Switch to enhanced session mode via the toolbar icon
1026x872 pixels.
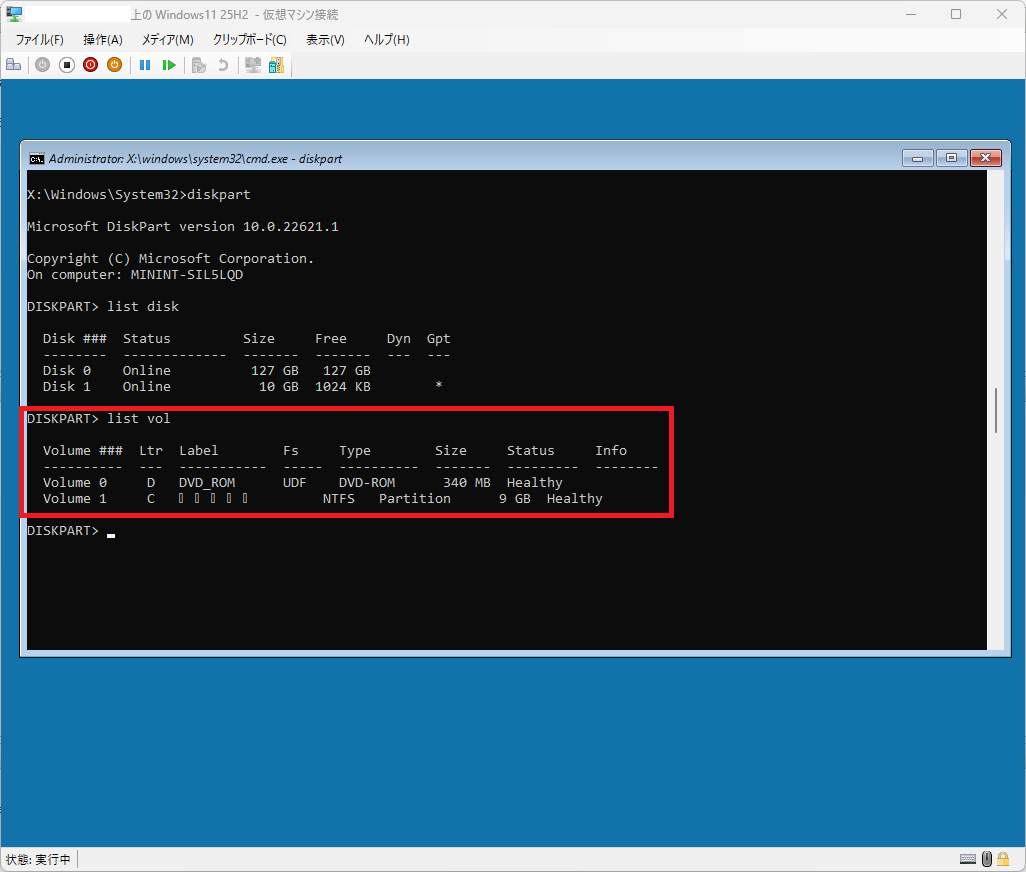pos(253,65)
